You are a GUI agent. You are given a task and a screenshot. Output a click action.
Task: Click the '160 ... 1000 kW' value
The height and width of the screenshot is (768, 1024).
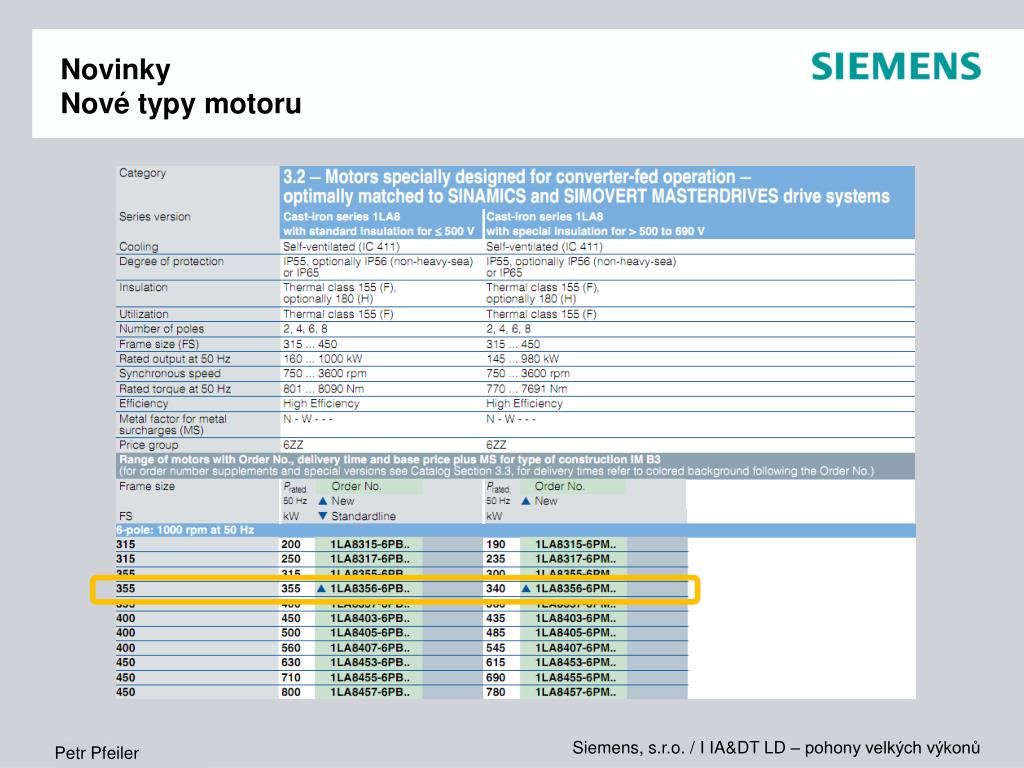tap(323, 359)
